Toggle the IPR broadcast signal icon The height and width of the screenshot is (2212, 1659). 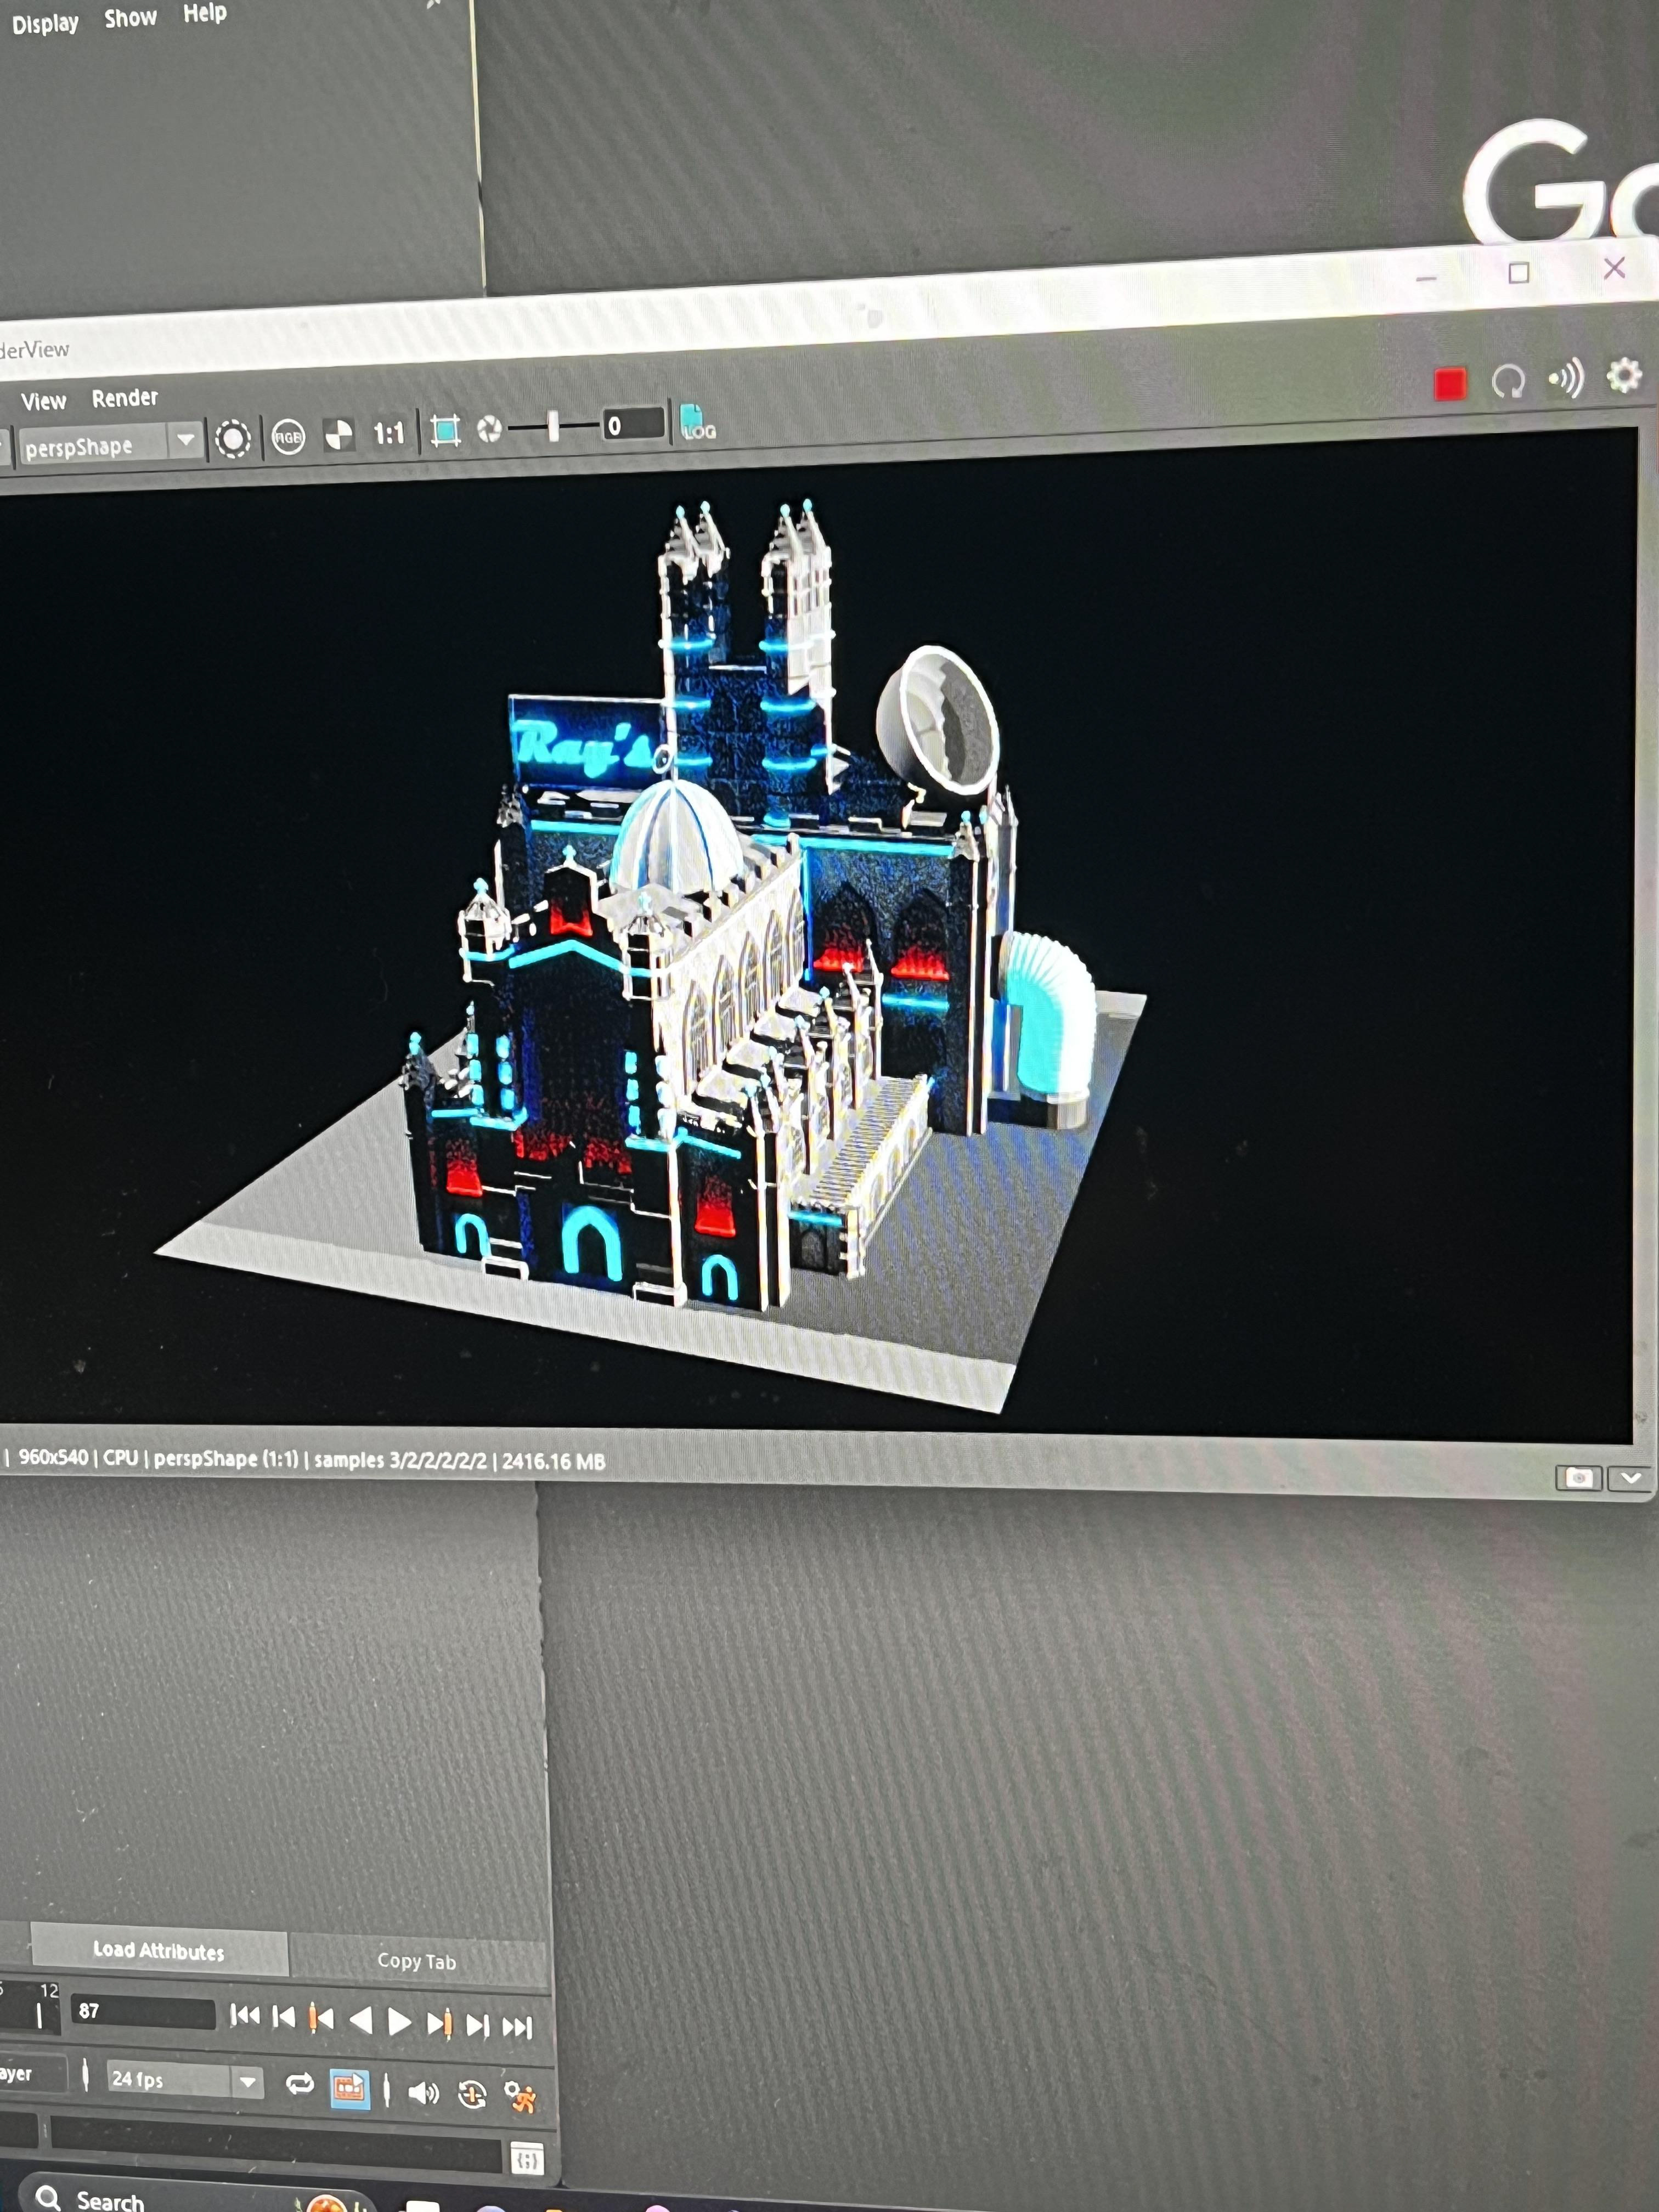tap(1567, 378)
